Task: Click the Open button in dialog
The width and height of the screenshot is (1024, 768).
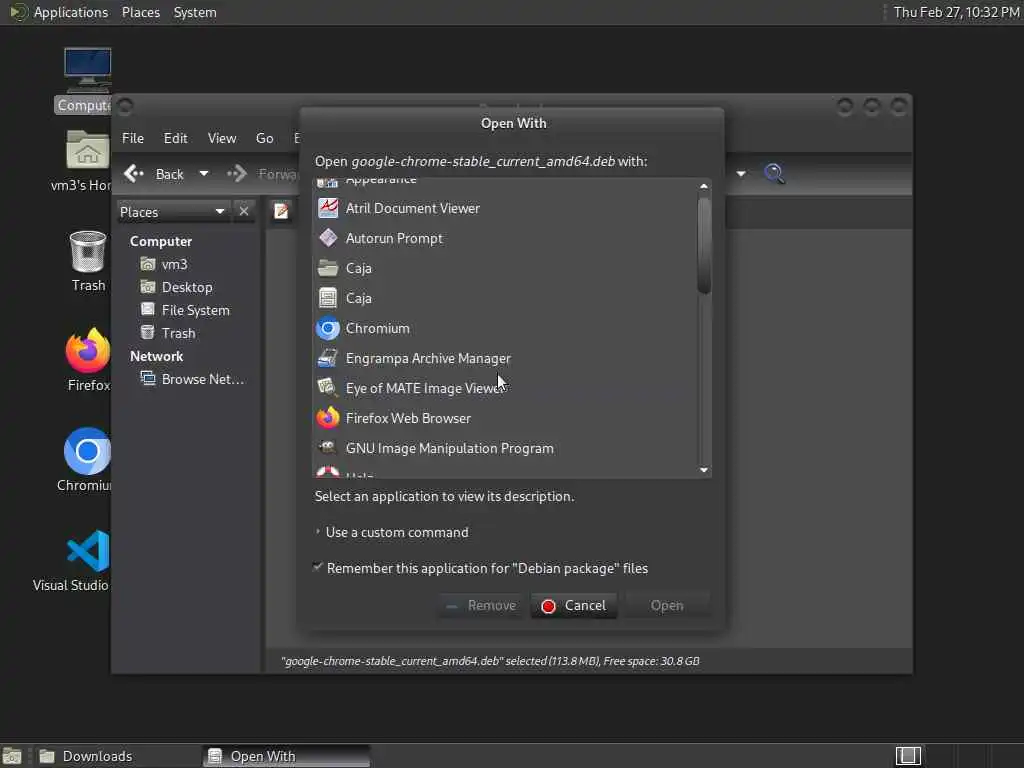Action: pos(667,605)
